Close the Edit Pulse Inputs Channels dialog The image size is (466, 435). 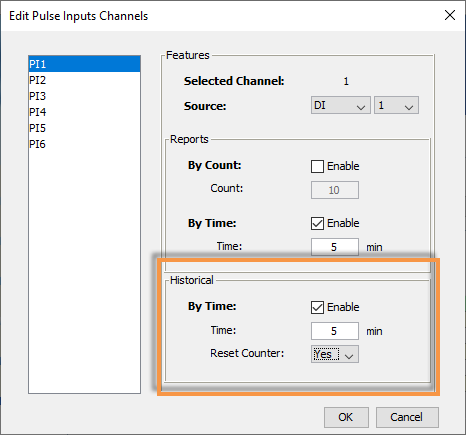(450, 15)
